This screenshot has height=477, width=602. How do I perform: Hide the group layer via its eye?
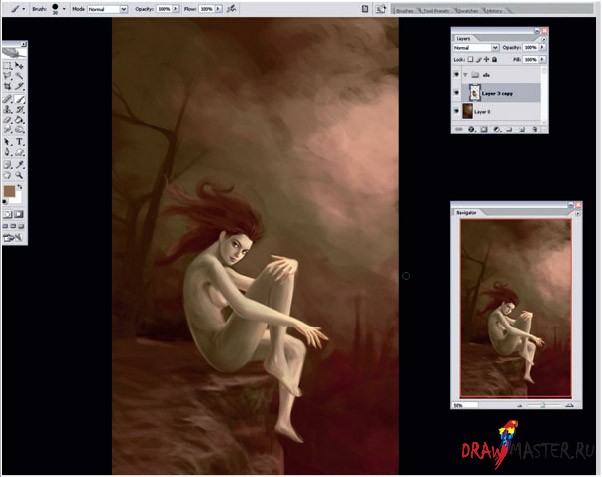click(456, 75)
